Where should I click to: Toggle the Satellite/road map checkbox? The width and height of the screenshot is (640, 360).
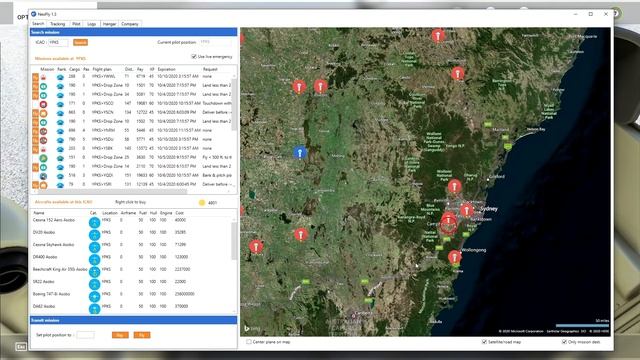pos(484,342)
